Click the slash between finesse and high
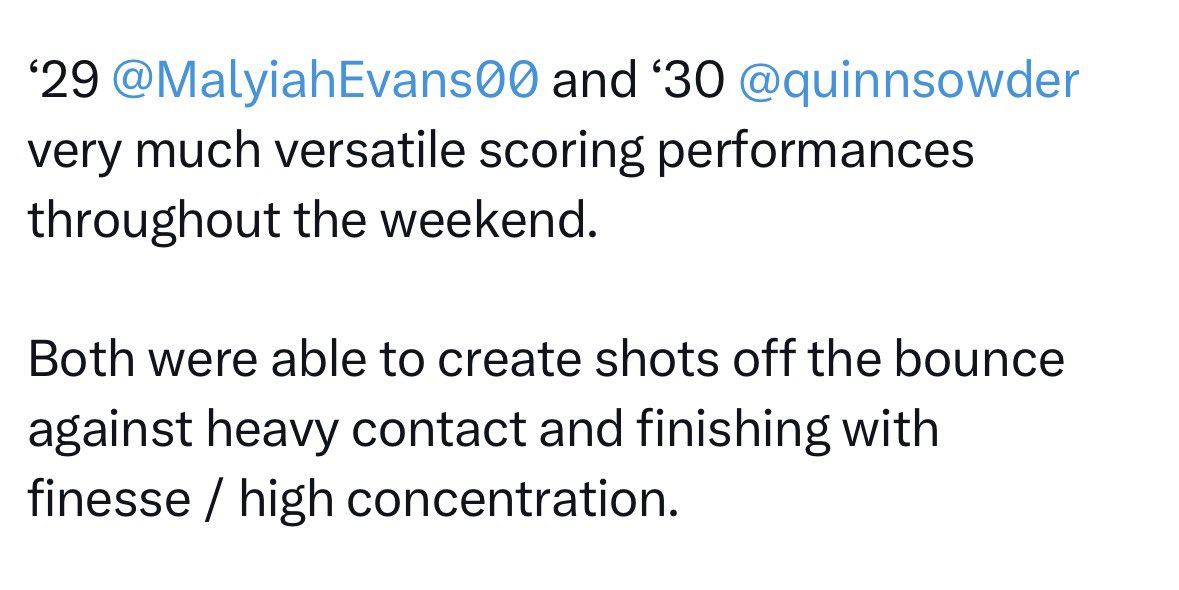1179x590 pixels. 214,498
